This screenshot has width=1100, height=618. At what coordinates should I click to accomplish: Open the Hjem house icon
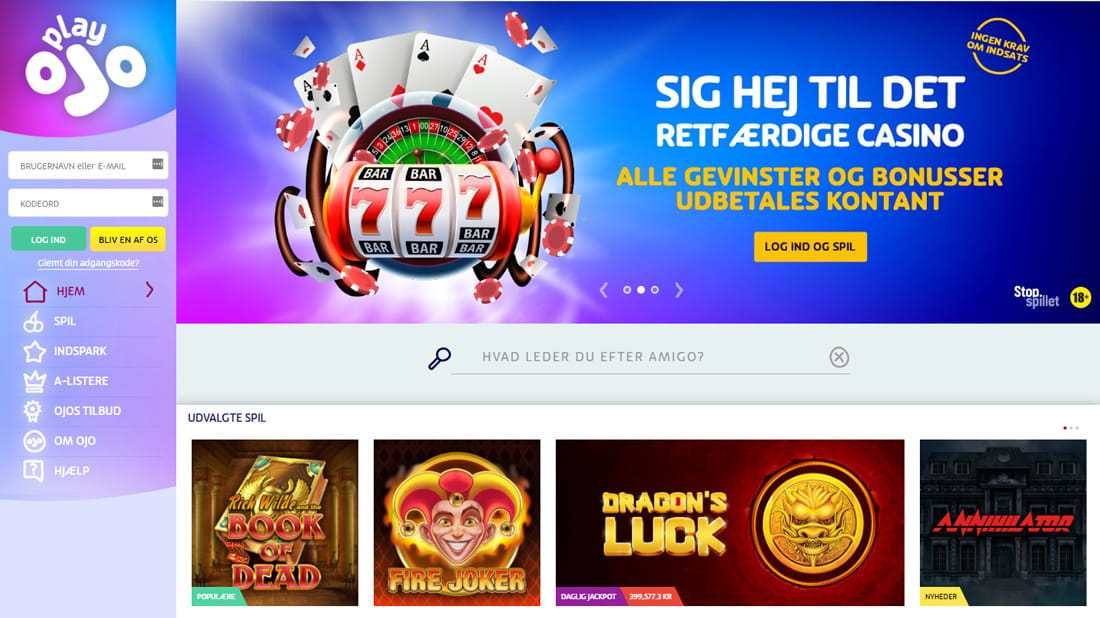pos(34,291)
